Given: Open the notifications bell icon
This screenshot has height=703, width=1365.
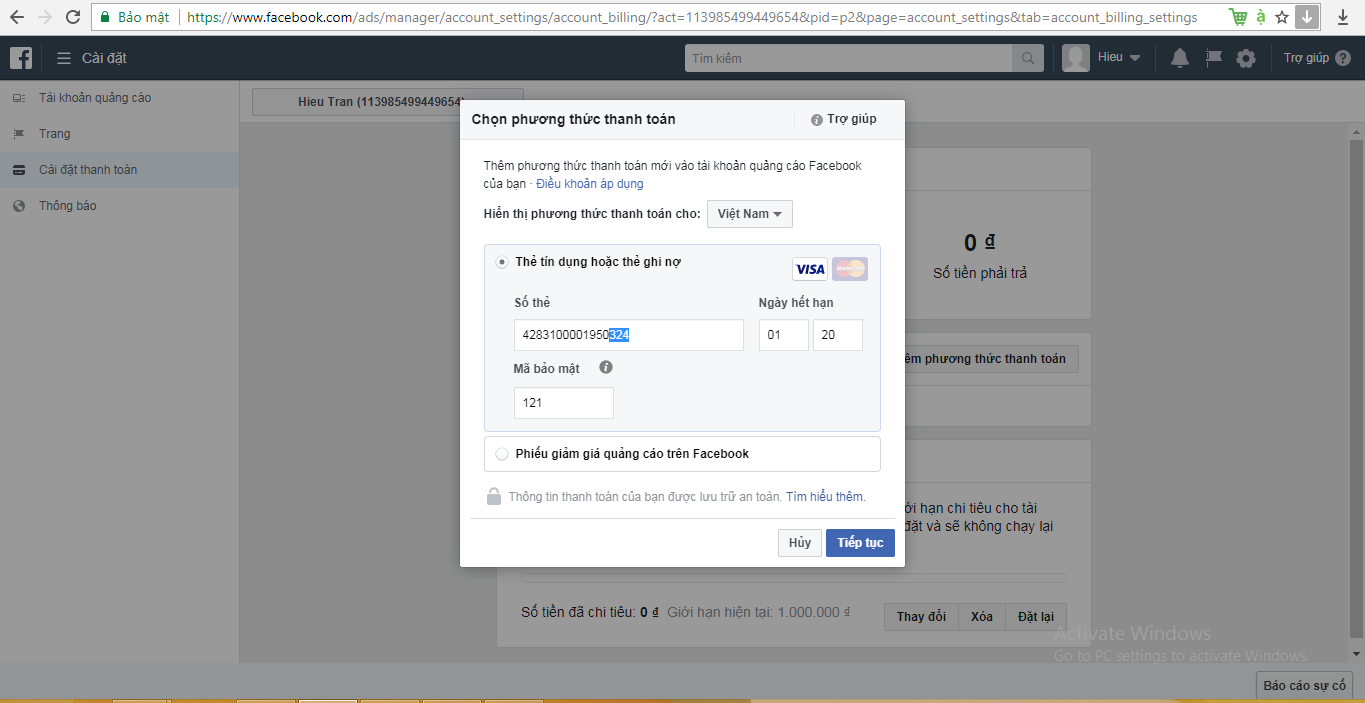Looking at the screenshot, I should pos(1180,58).
